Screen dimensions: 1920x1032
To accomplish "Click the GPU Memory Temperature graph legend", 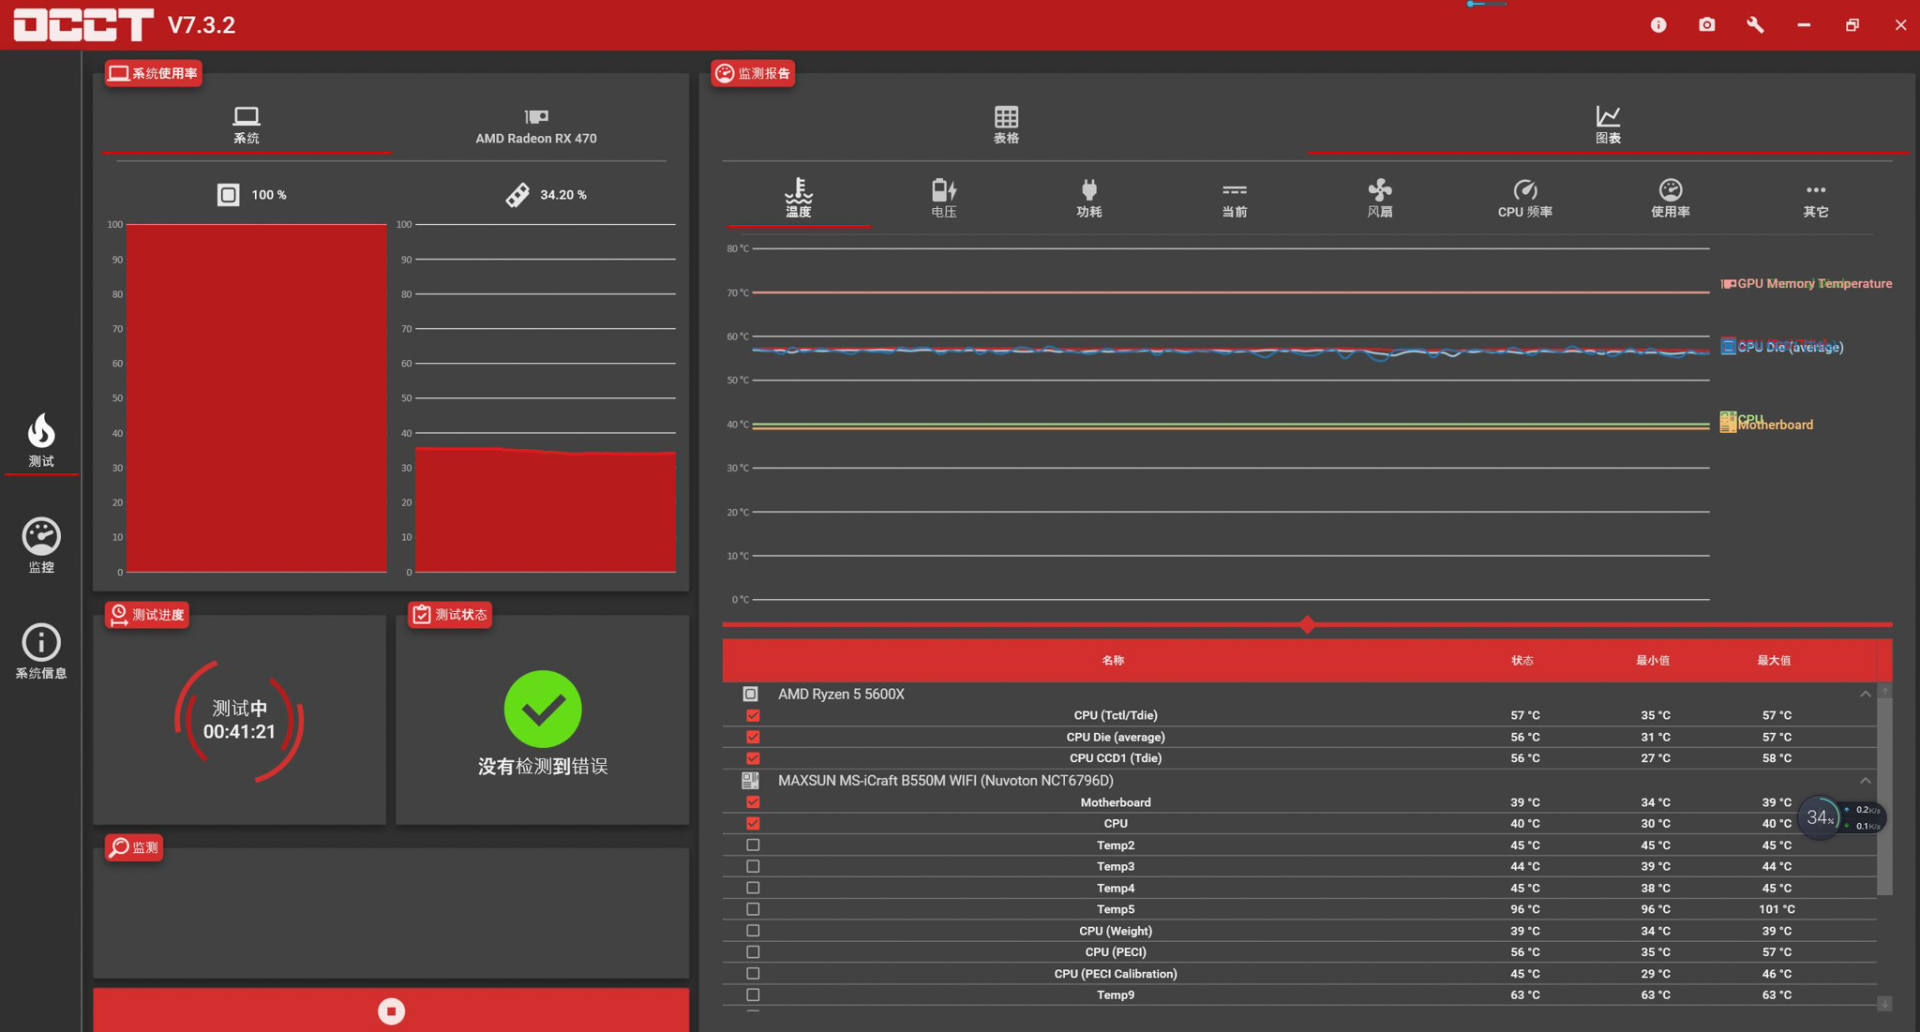I will [1806, 284].
